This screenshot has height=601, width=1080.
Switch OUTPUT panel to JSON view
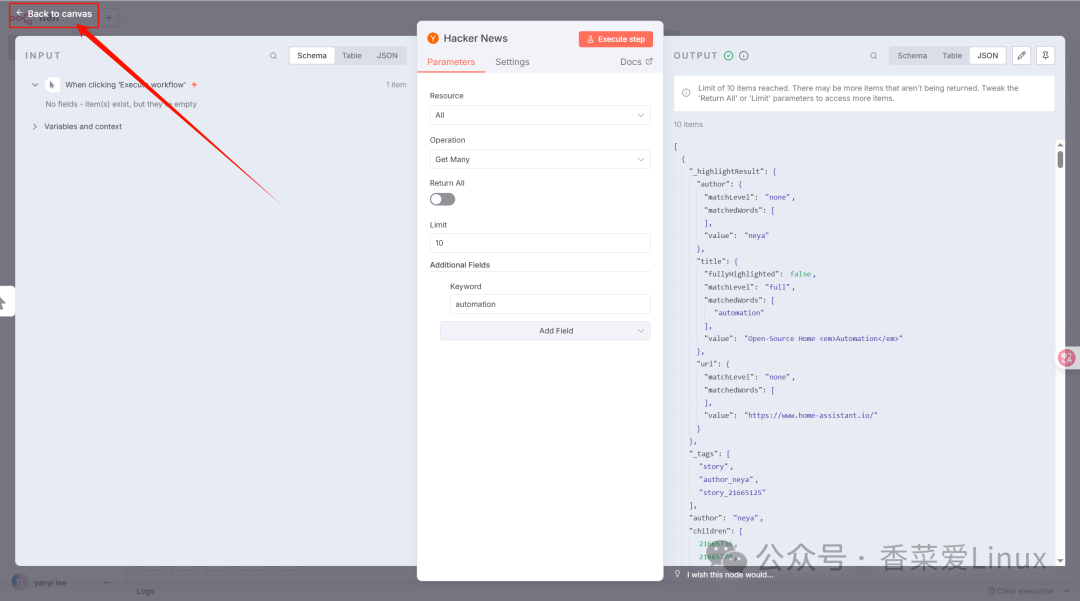pos(988,56)
